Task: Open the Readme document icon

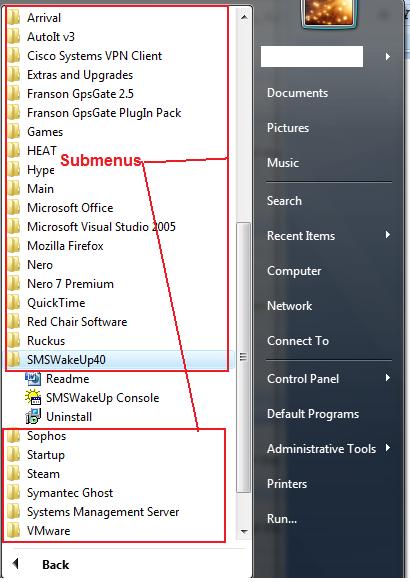Action: [x=33, y=379]
